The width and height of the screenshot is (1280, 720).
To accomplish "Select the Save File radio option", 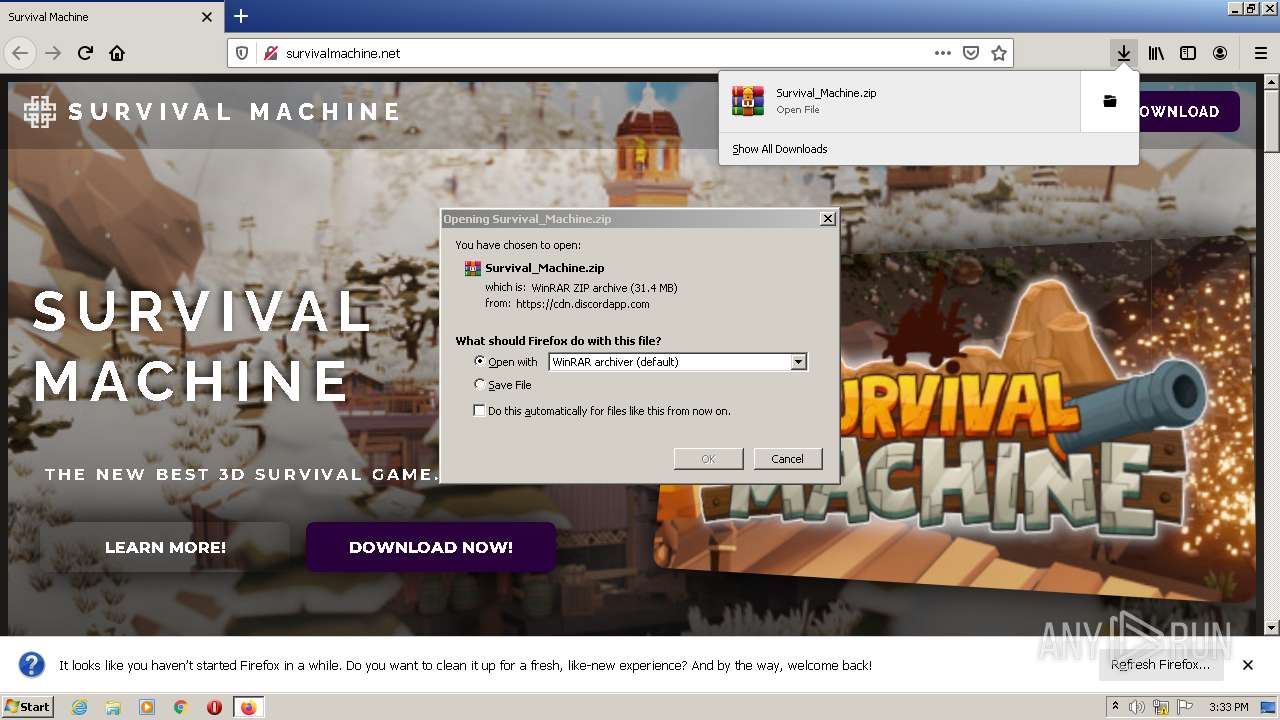I will point(480,385).
